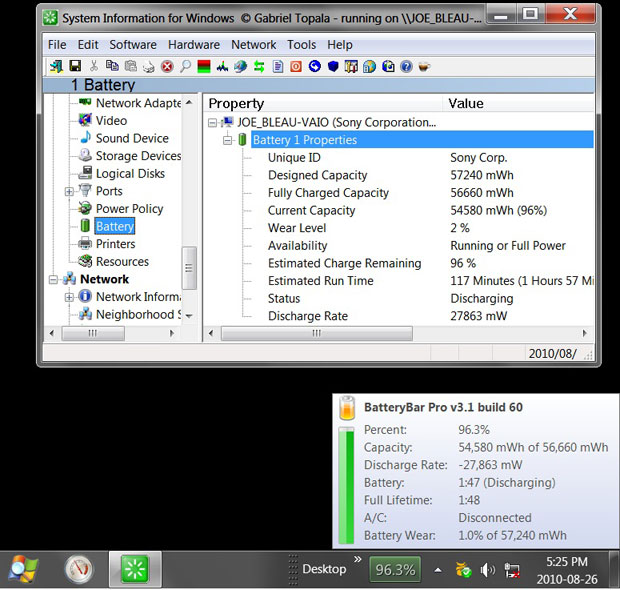Viewport: 620px width, 590px height.
Task: Click the globe network toolbar icon
Action: coord(240,66)
